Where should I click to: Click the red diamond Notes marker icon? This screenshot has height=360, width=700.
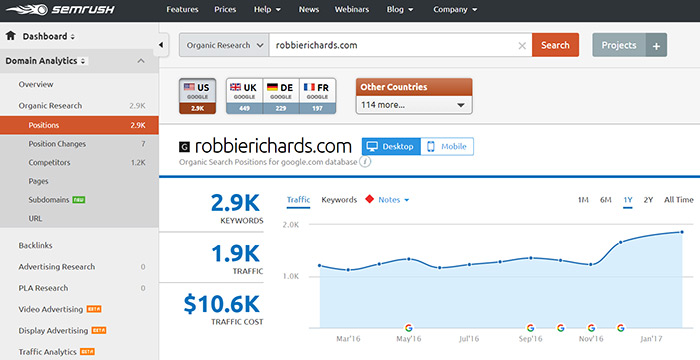[x=369, y=199]
